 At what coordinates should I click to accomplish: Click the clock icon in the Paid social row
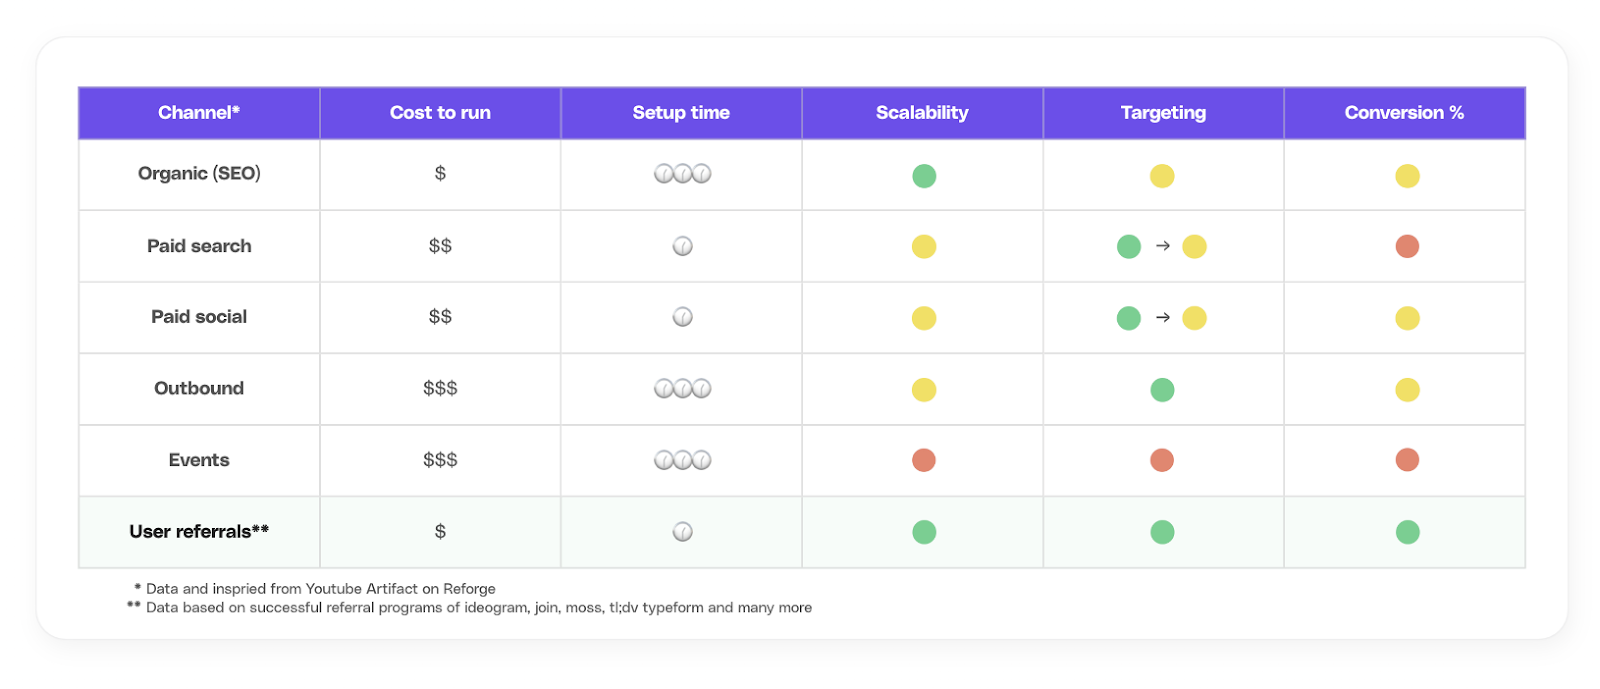(682, 317)
